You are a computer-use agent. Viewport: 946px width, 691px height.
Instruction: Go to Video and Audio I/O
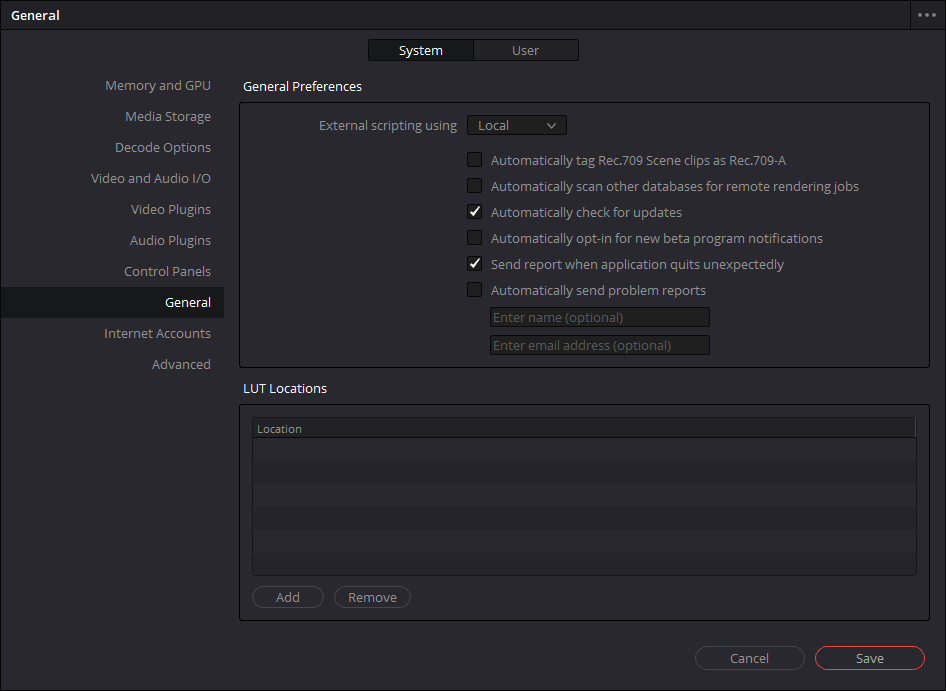point(151,179)
